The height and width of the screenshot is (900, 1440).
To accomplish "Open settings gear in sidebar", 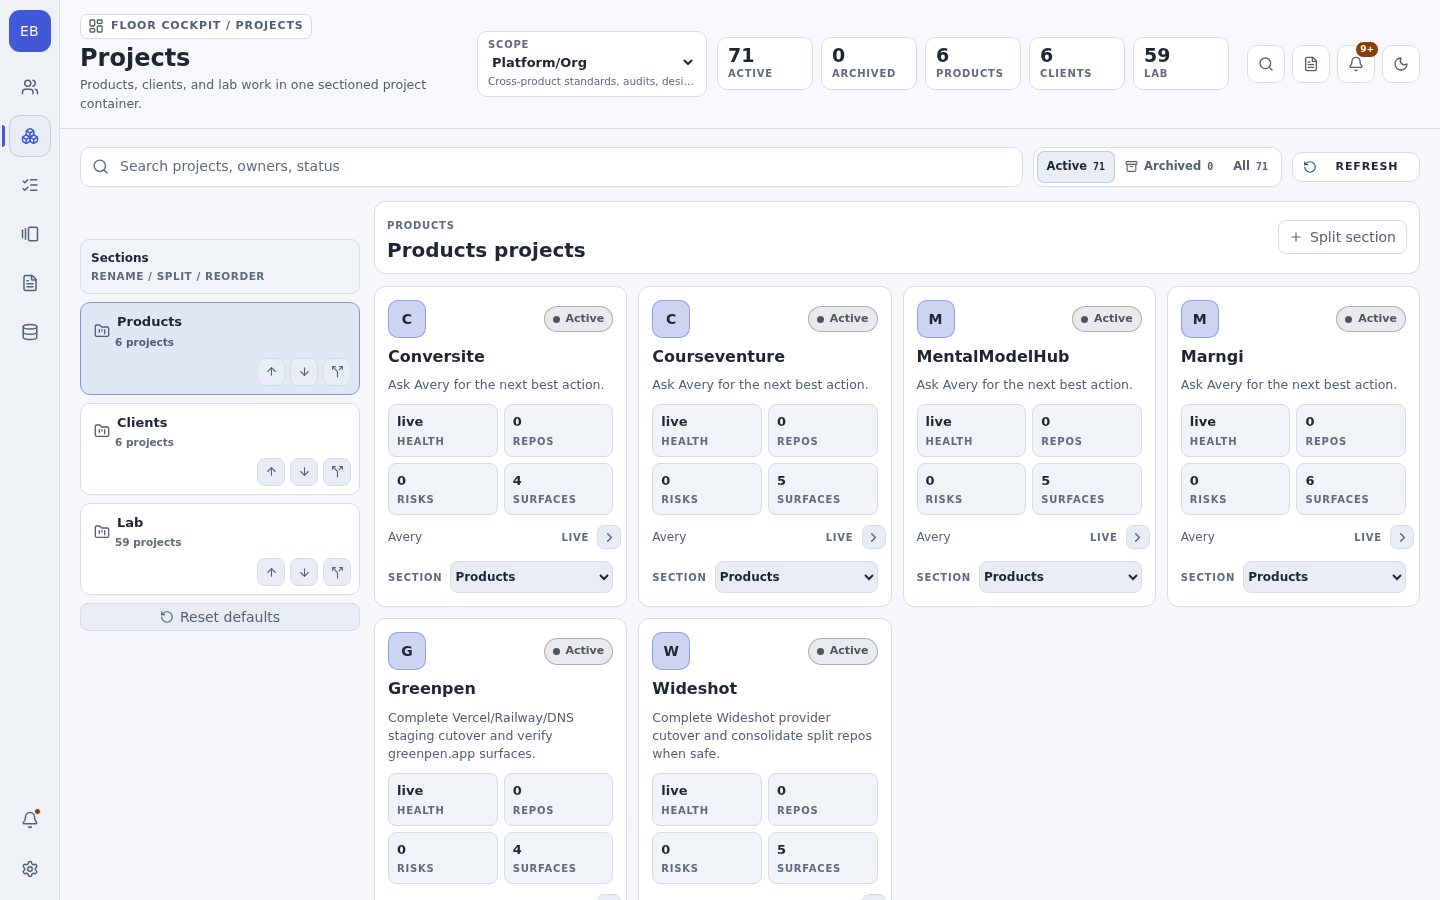I will point(30,869).
